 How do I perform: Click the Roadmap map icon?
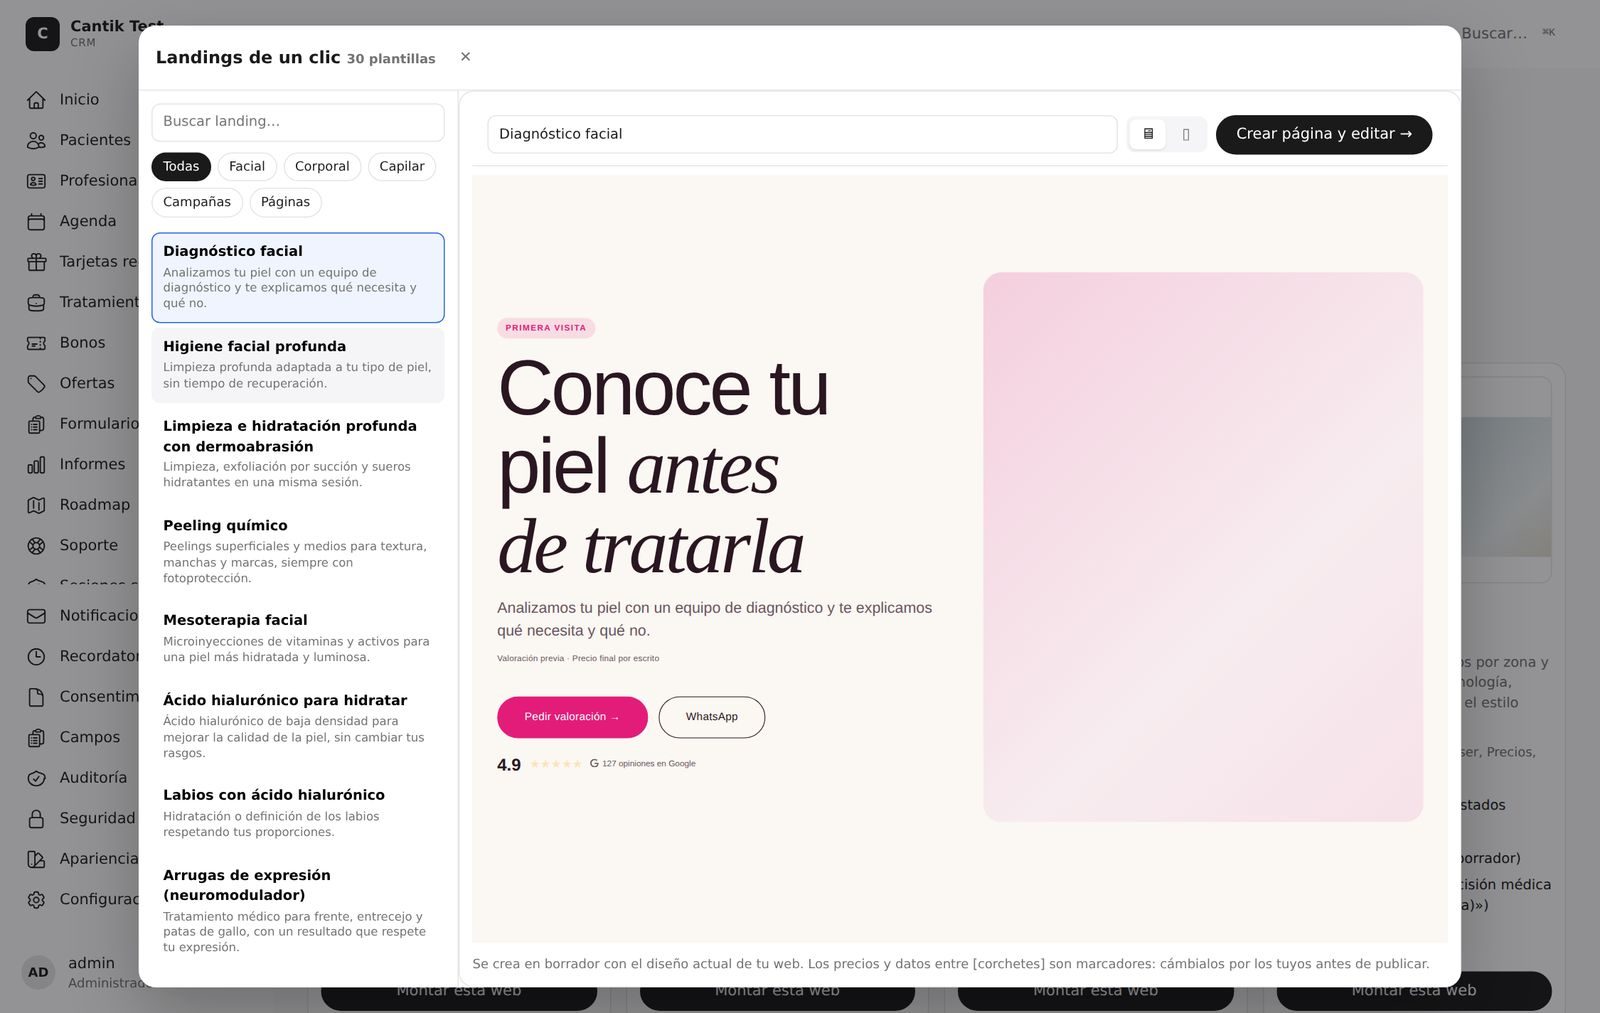tap(36, 505)
